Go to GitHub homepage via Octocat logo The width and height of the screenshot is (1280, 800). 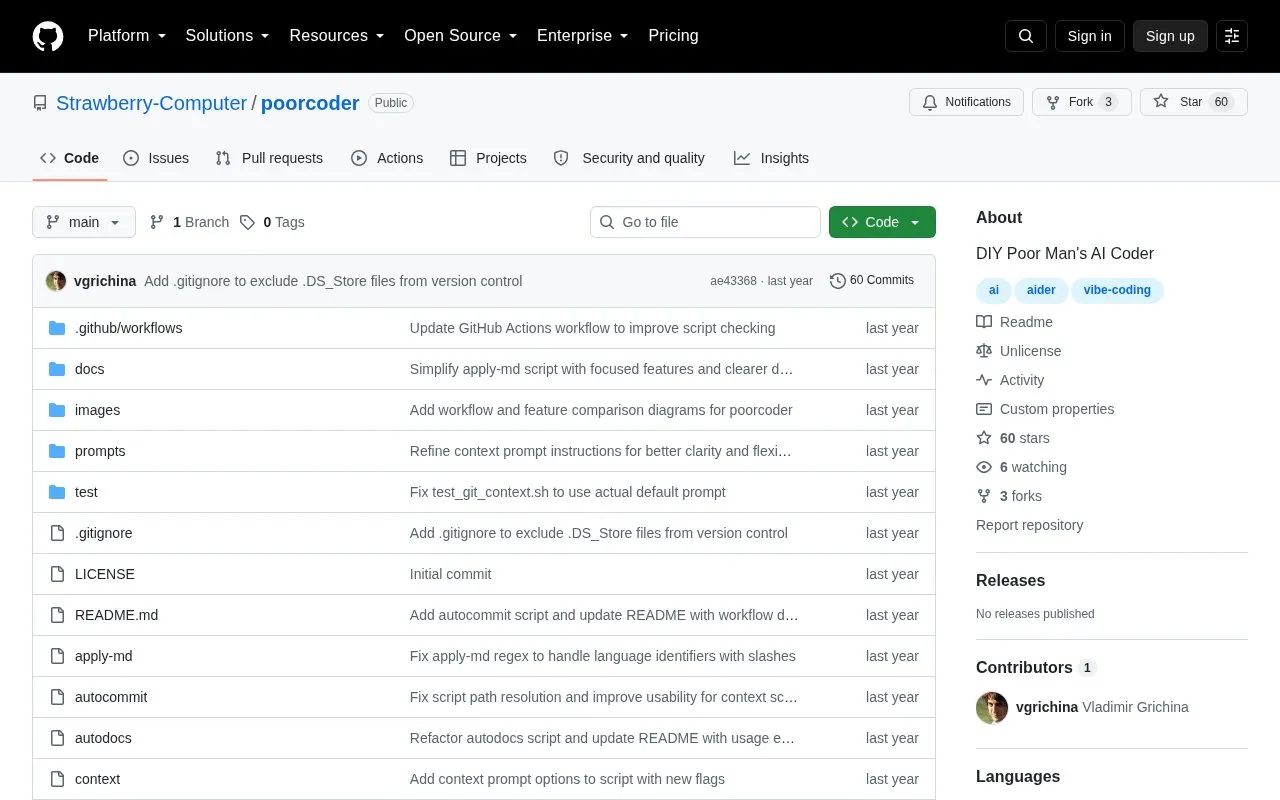48,36
